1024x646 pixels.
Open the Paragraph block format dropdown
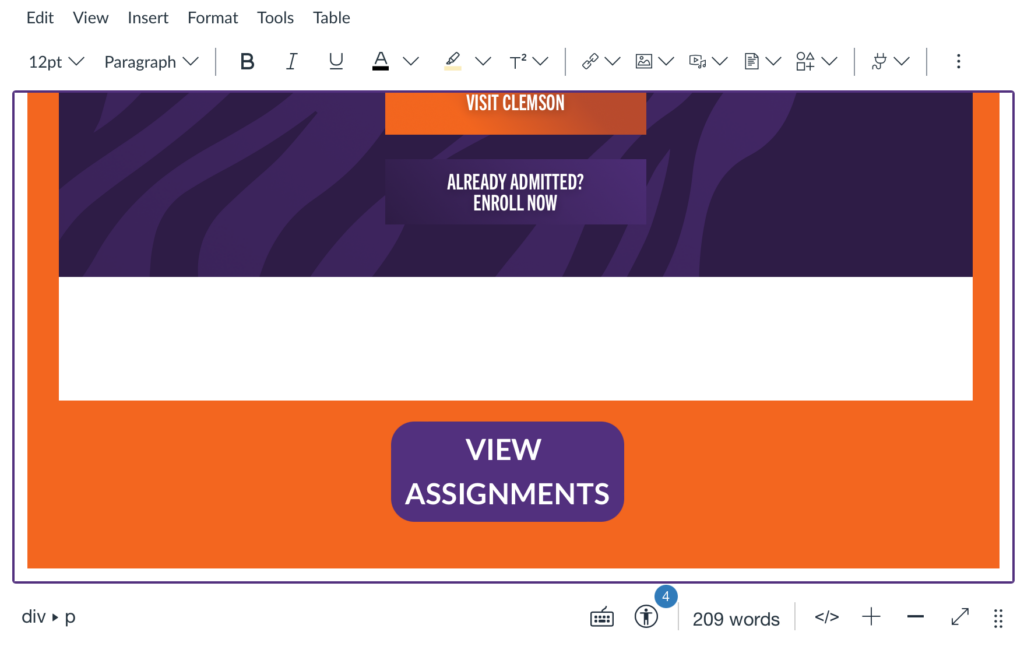(x=151, y=61)
